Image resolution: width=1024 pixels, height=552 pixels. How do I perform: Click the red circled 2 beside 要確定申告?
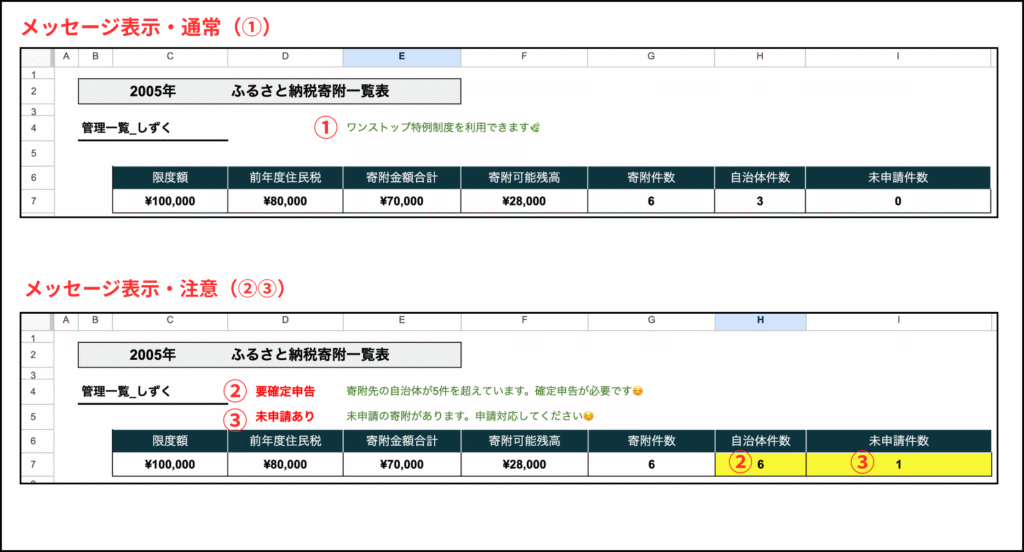233,391
